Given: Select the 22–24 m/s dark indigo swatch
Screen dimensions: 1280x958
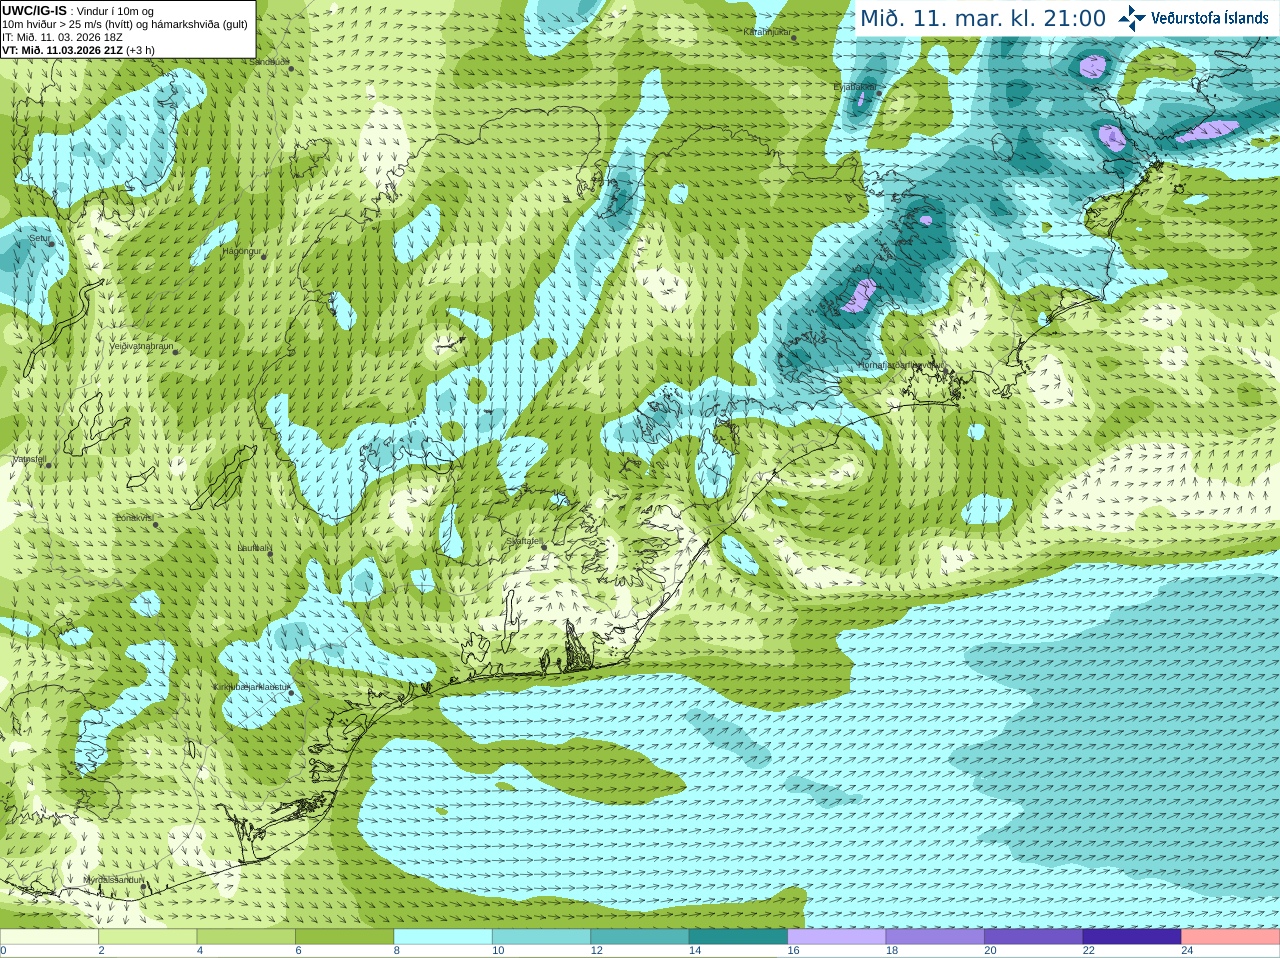Looking at the screenshot, I should pyautogui.click(x=1132, y=937).
